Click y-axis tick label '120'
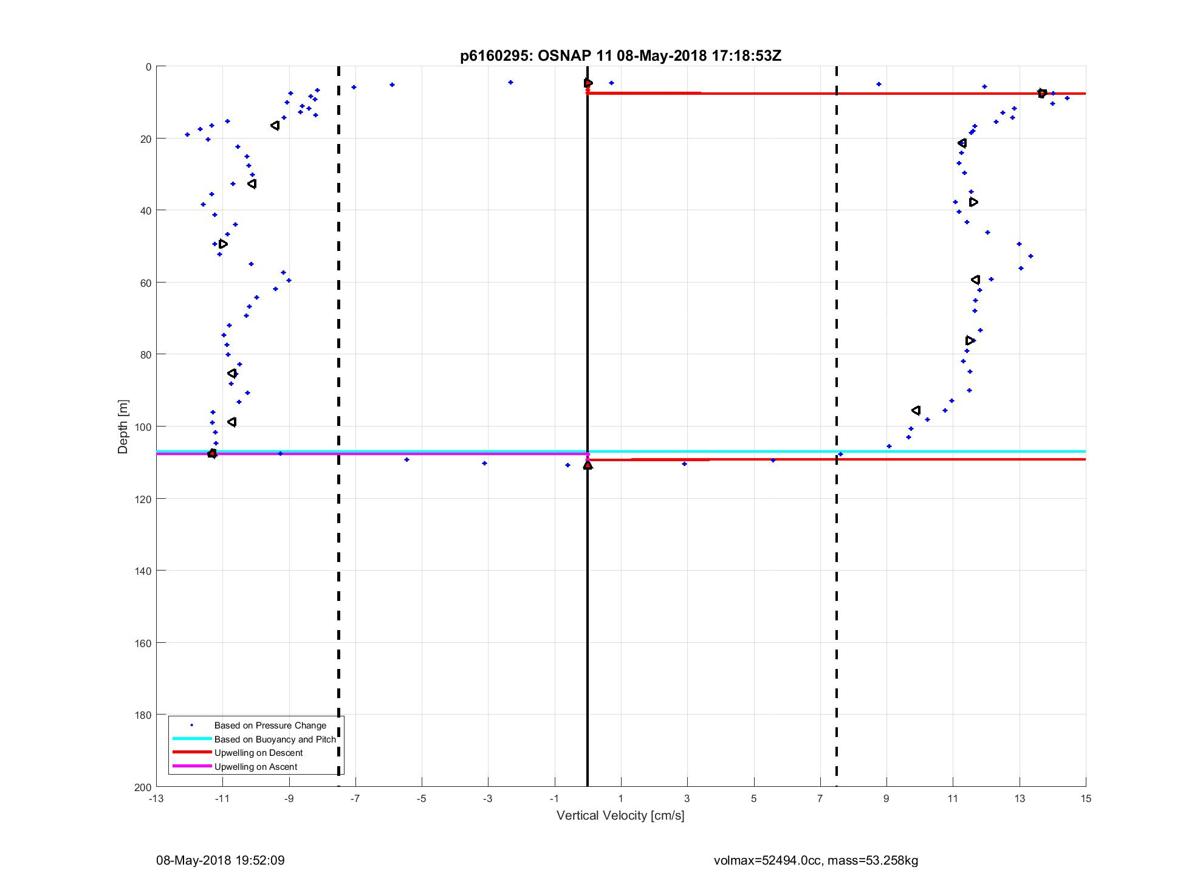Viewport: 1200px width, 885px height. (x=142, y=499)
